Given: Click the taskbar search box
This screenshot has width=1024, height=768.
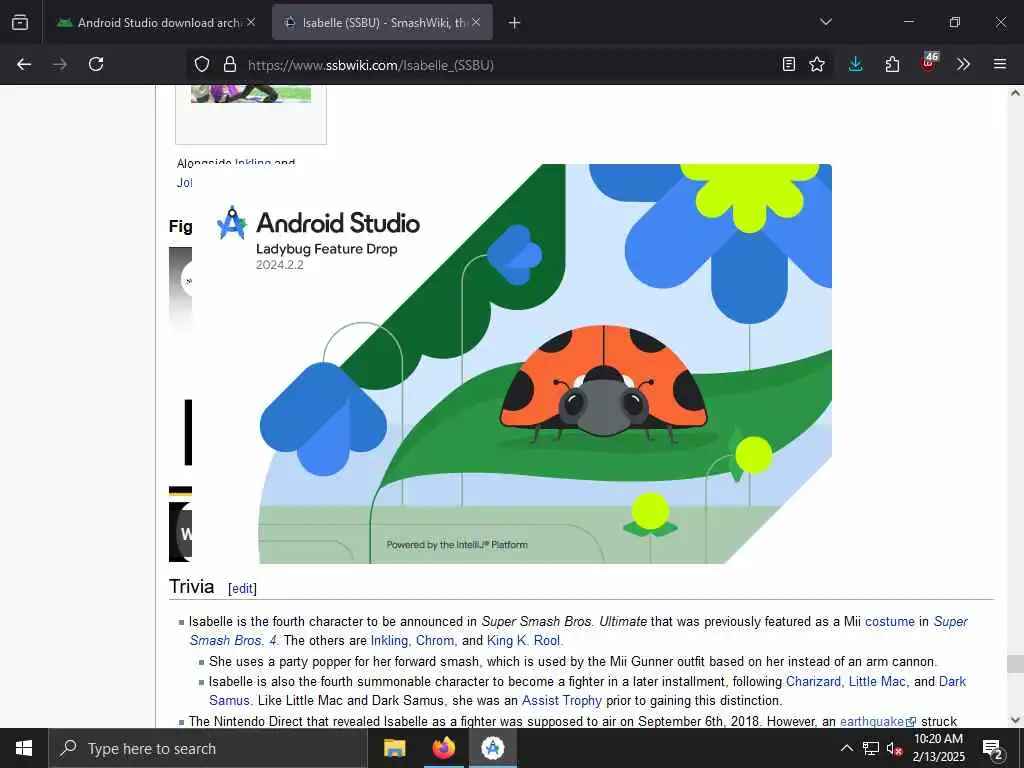Looking at the screenshot, I should click(208, 748).
